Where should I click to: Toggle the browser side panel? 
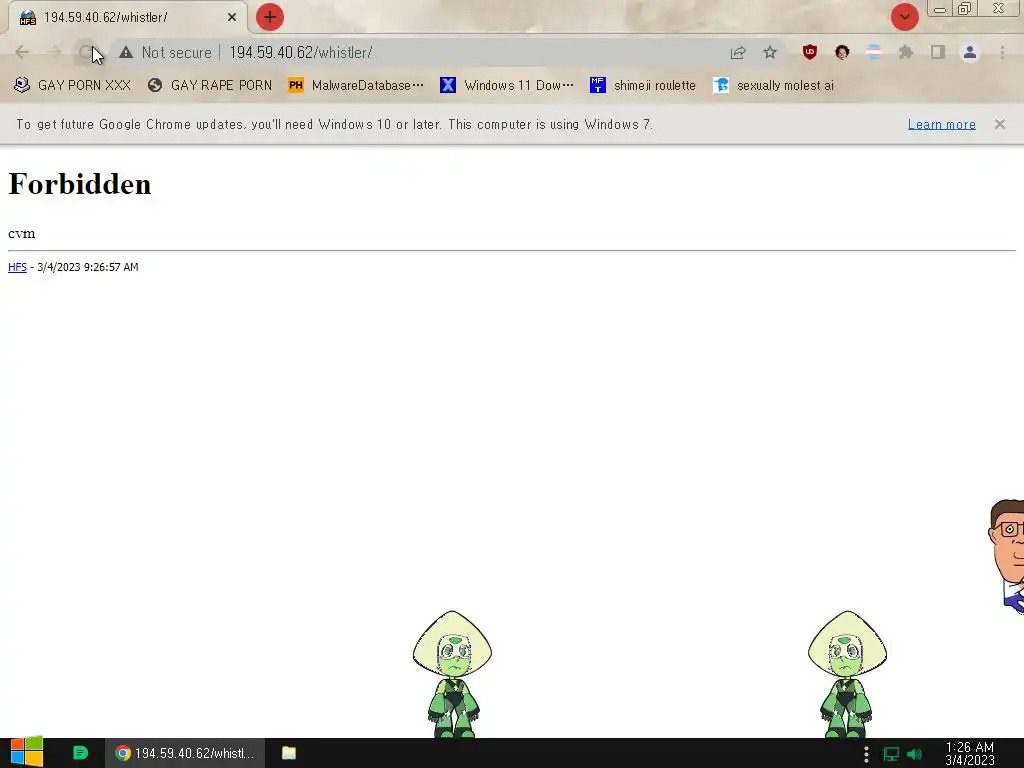click(938, 52)
